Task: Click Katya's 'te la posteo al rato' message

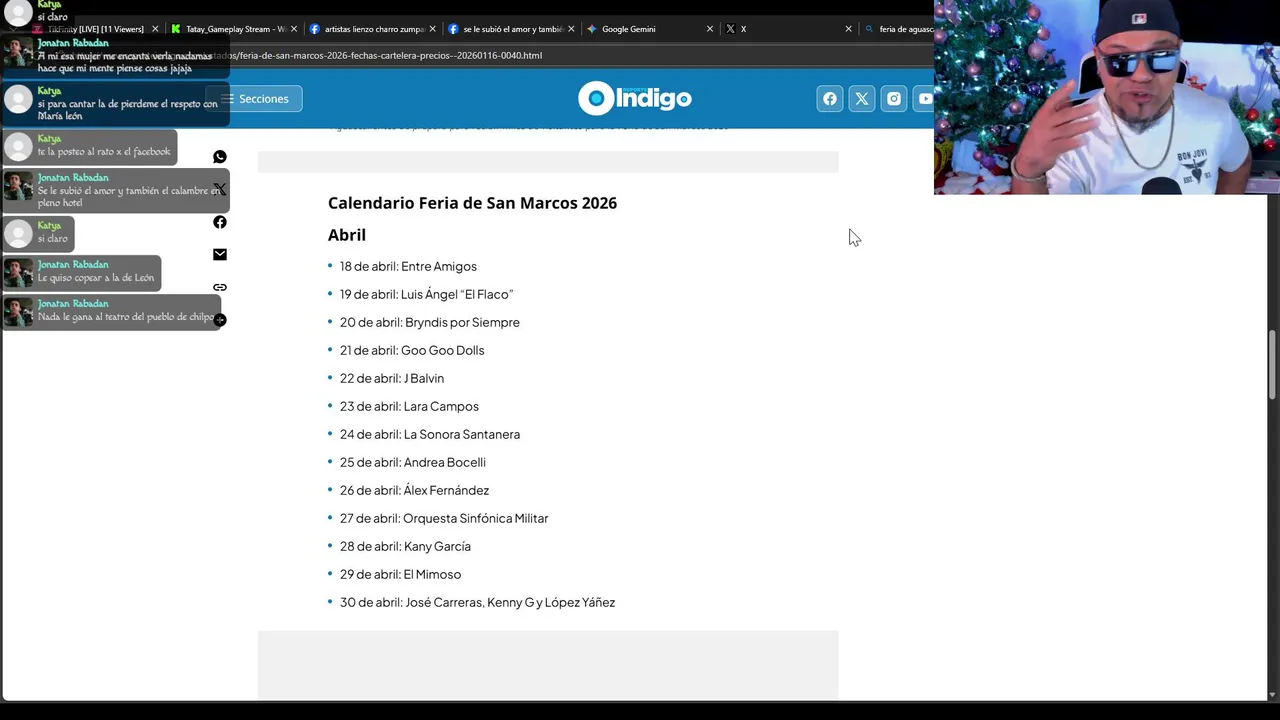Action: coord(90,147)
